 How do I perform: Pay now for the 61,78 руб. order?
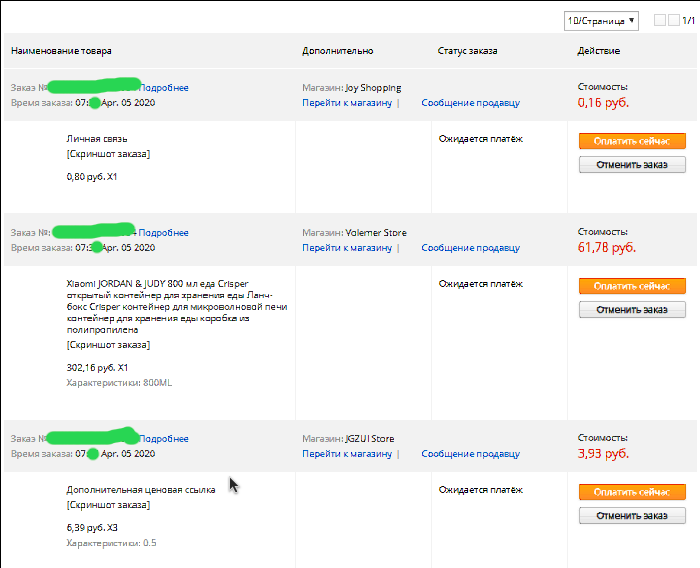(x=632, y=286)
